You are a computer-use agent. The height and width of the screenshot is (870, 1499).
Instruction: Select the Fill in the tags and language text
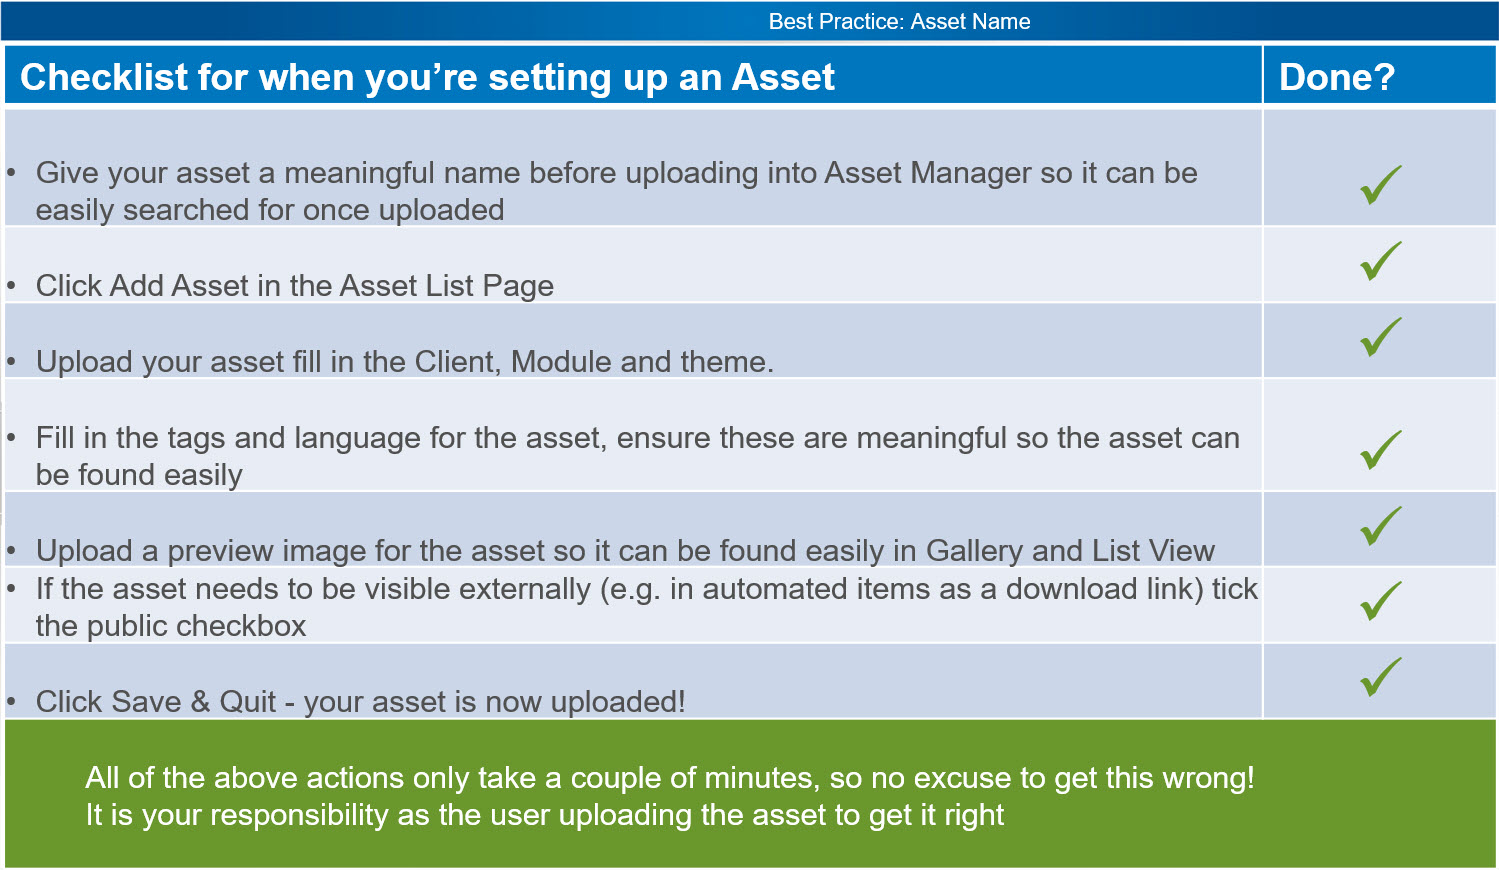(637, 456)
